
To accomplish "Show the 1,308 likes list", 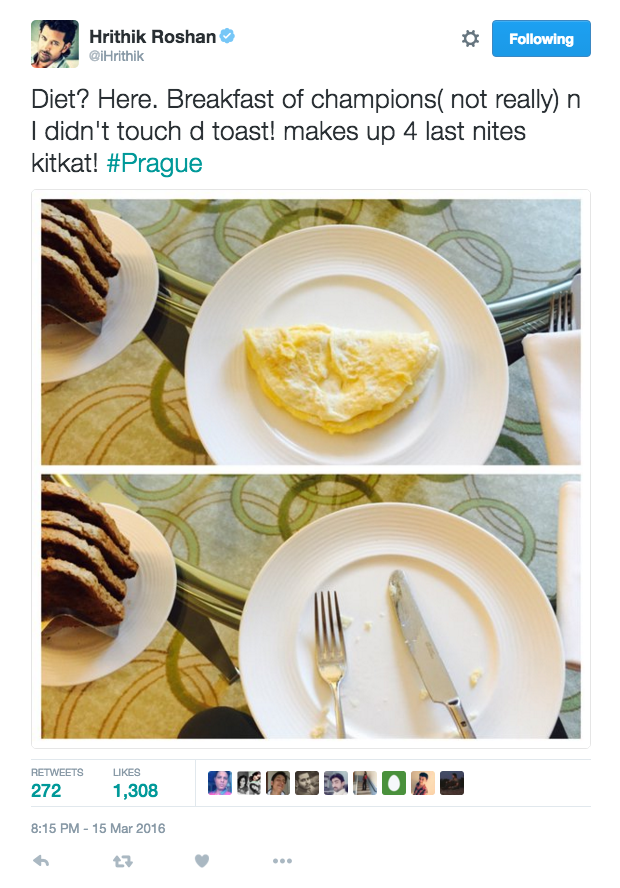I will [x=135, y=783].
